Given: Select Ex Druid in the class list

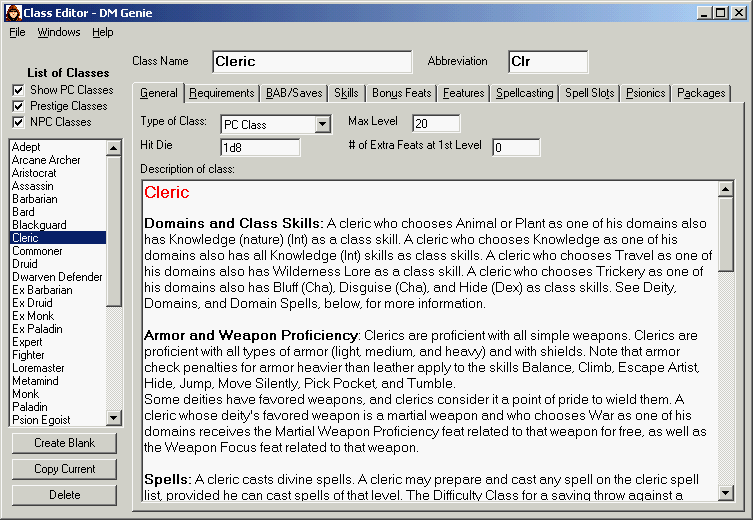Looking at the screenshot, I should point(58,302).
